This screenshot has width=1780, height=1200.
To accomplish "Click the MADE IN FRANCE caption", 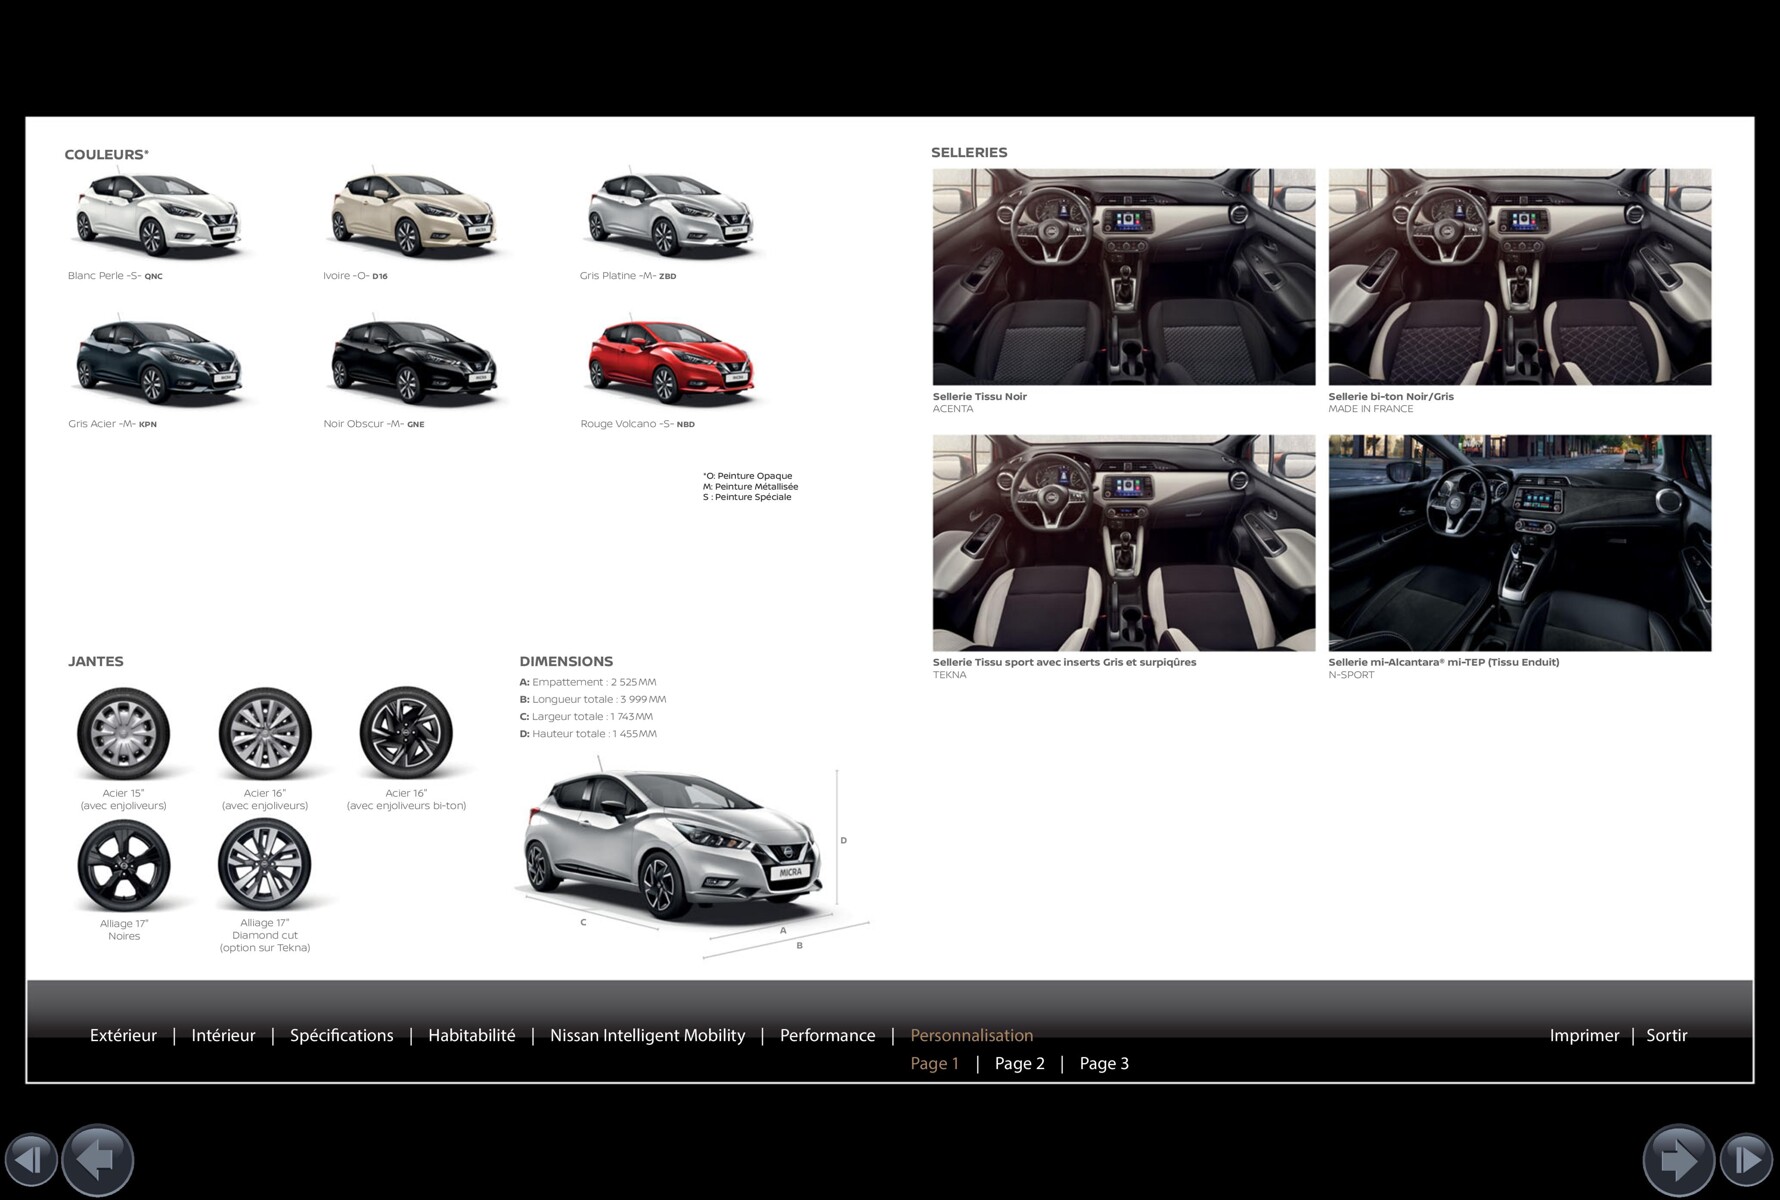I will [1371, 409].
